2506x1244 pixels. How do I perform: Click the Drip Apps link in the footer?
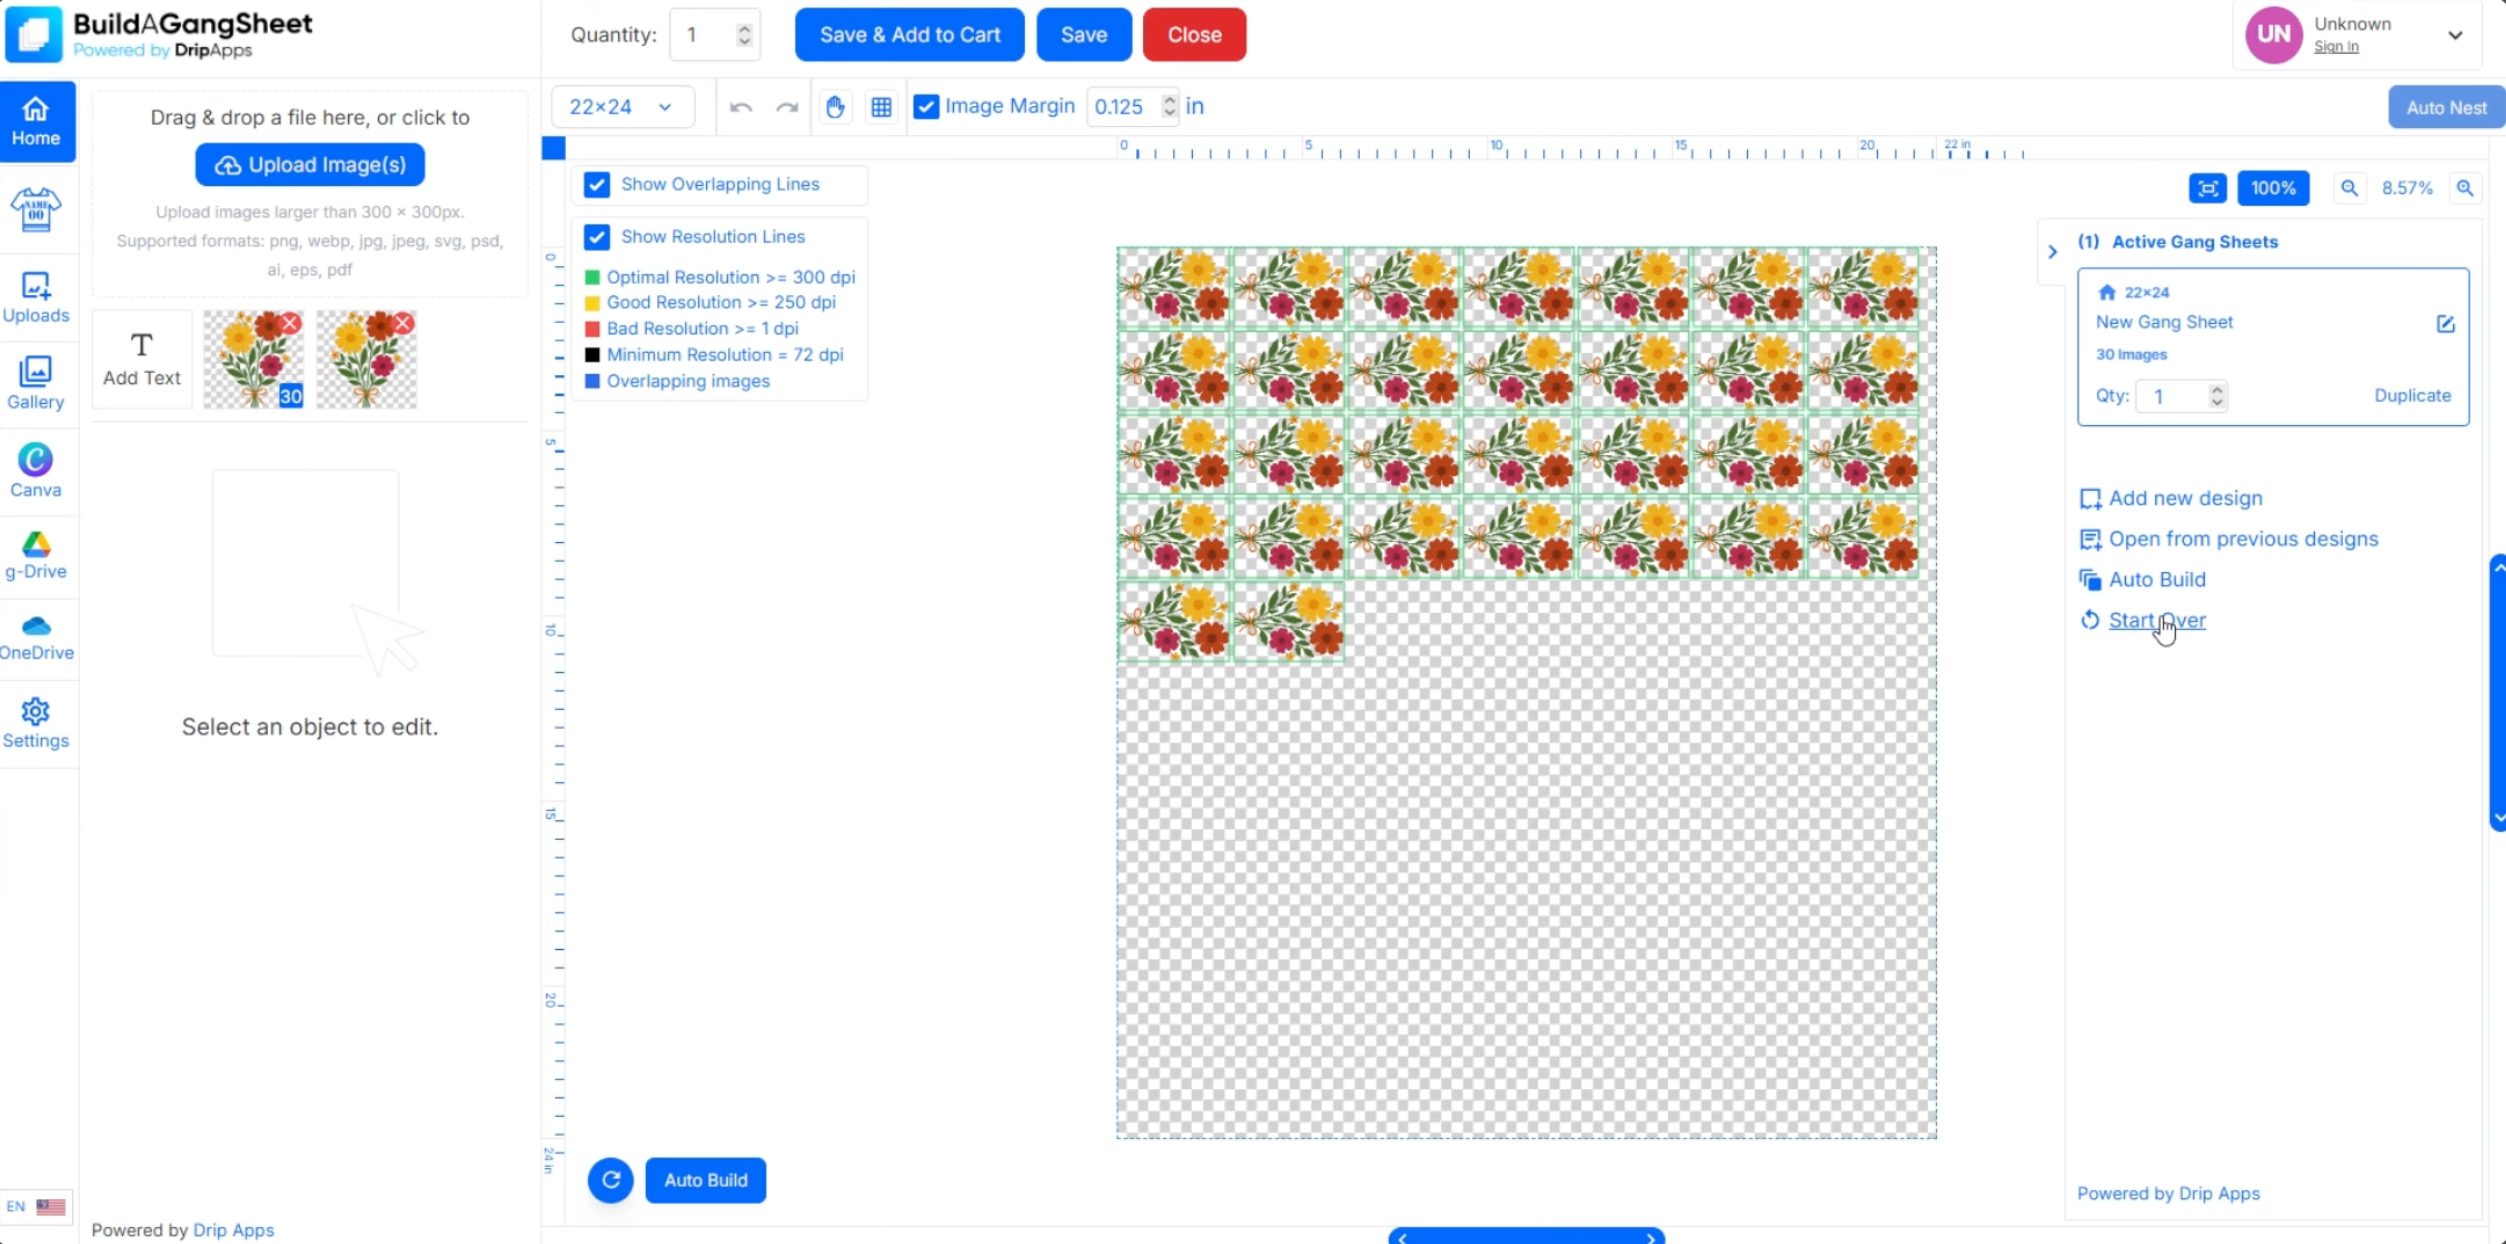233,1230
